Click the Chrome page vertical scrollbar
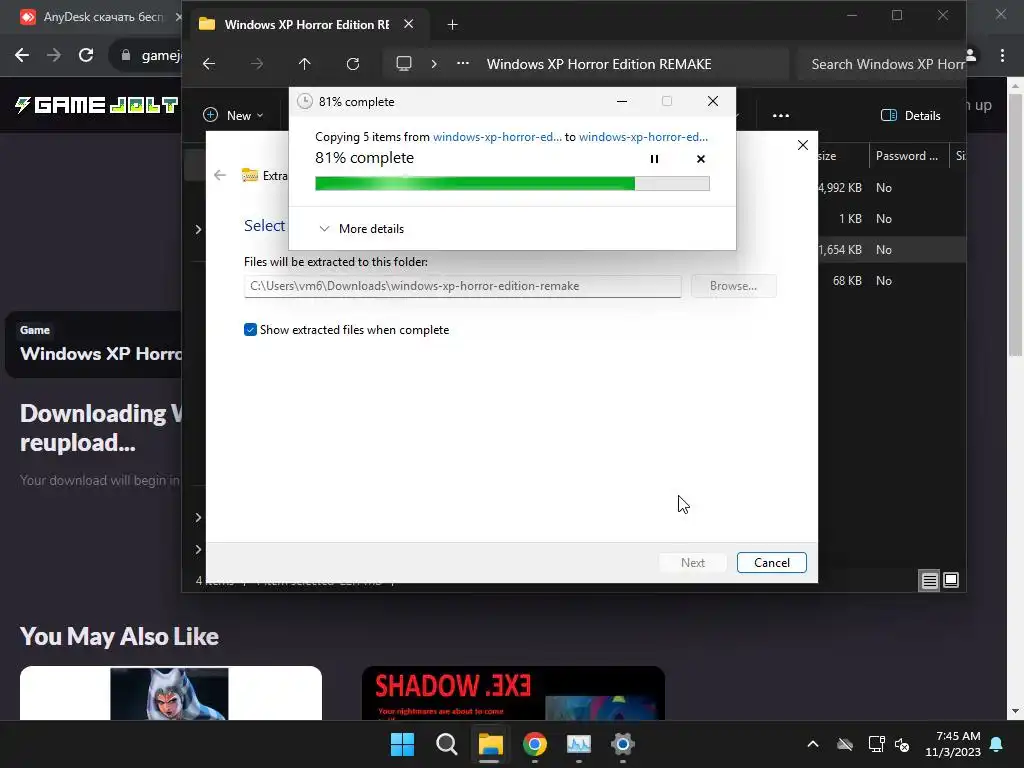1024x768 pixels. coord(1015,225)
